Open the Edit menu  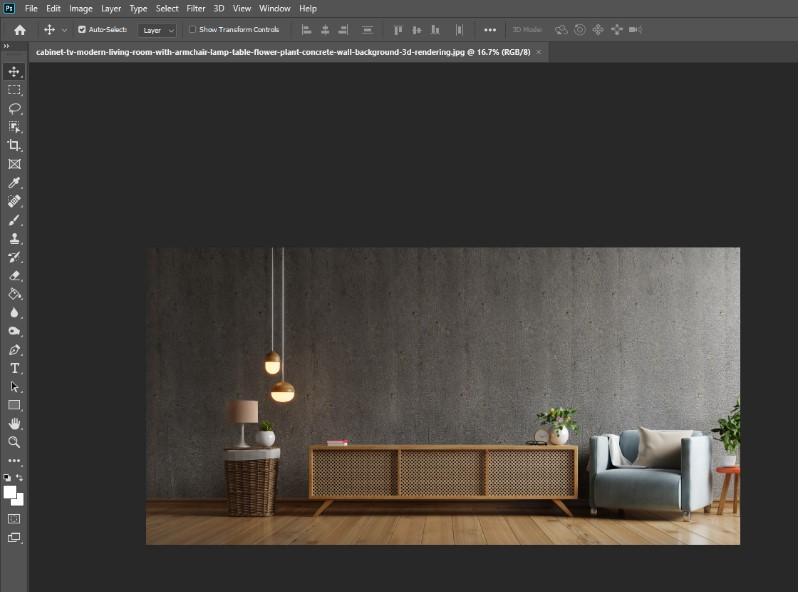pyautogui.click(x=53, y=9)
